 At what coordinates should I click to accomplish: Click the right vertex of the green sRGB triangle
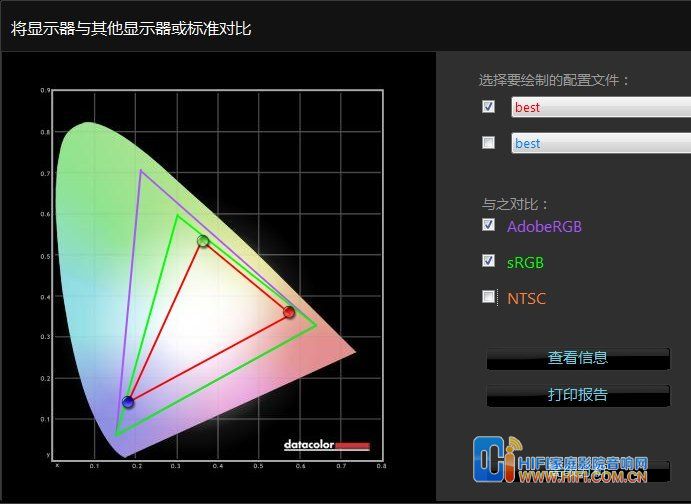(316, 325)
